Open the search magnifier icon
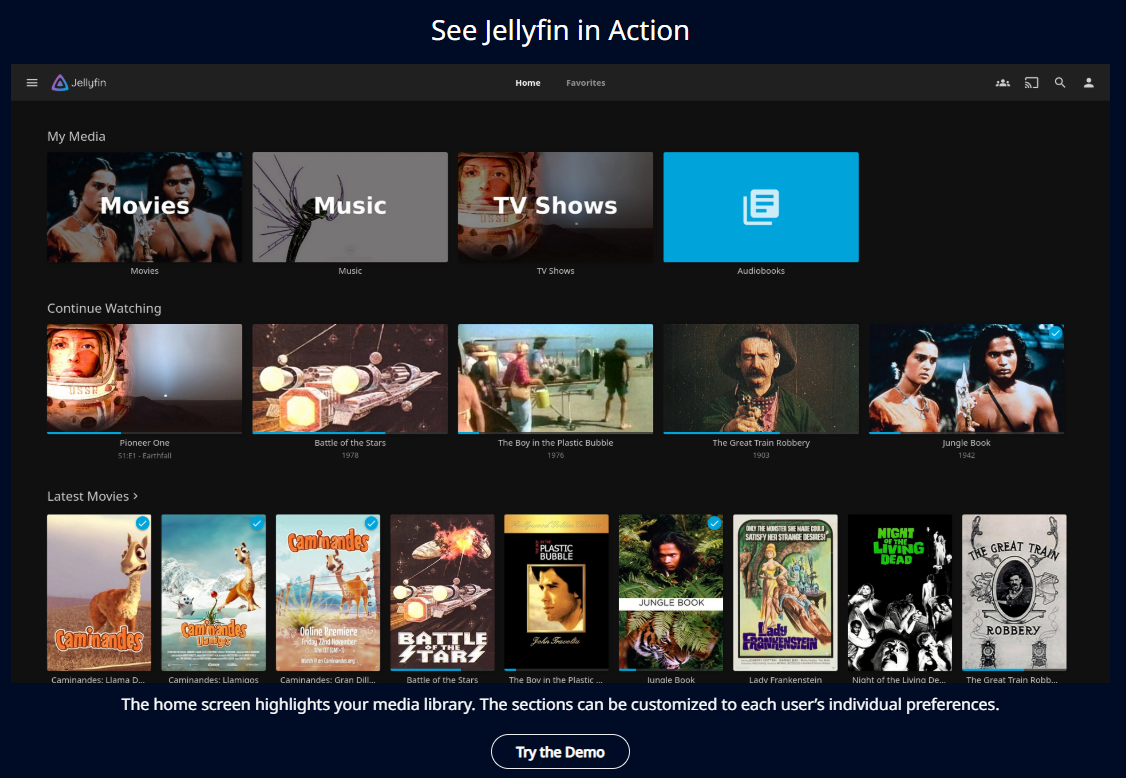 click(1060, 83)
